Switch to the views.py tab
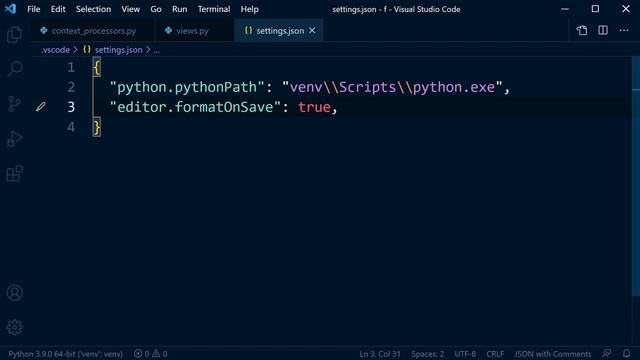Screen dimensions: 640x360 click(195, 31)
